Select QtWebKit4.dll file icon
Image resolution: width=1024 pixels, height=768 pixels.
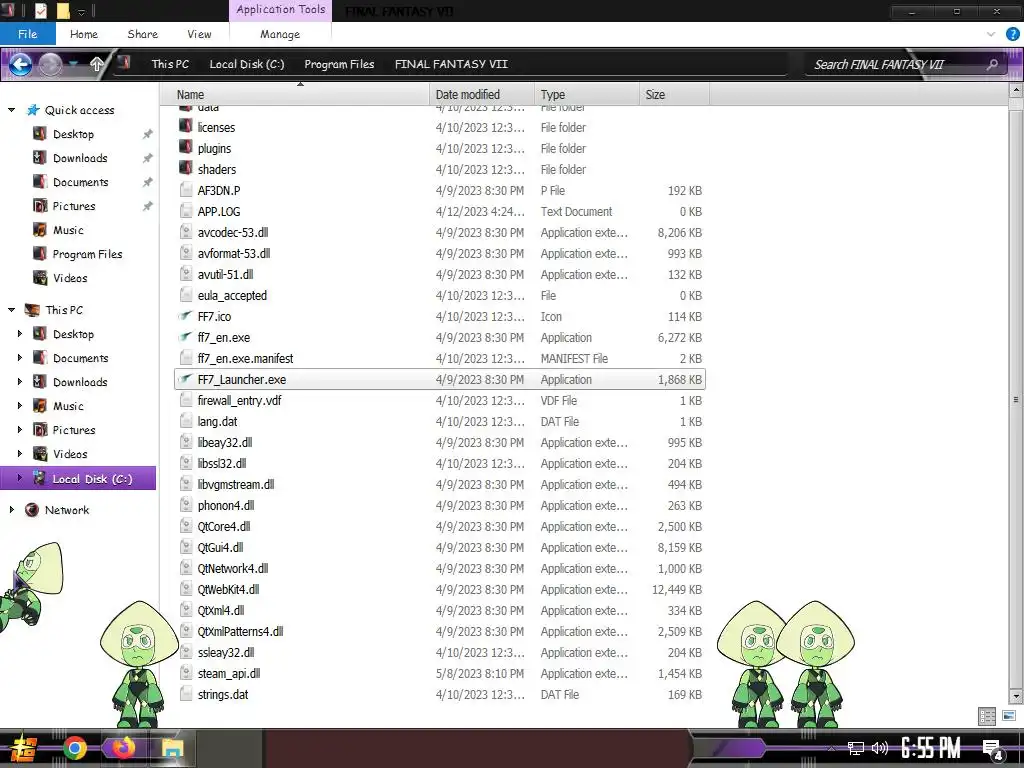(x=186, y=589)
